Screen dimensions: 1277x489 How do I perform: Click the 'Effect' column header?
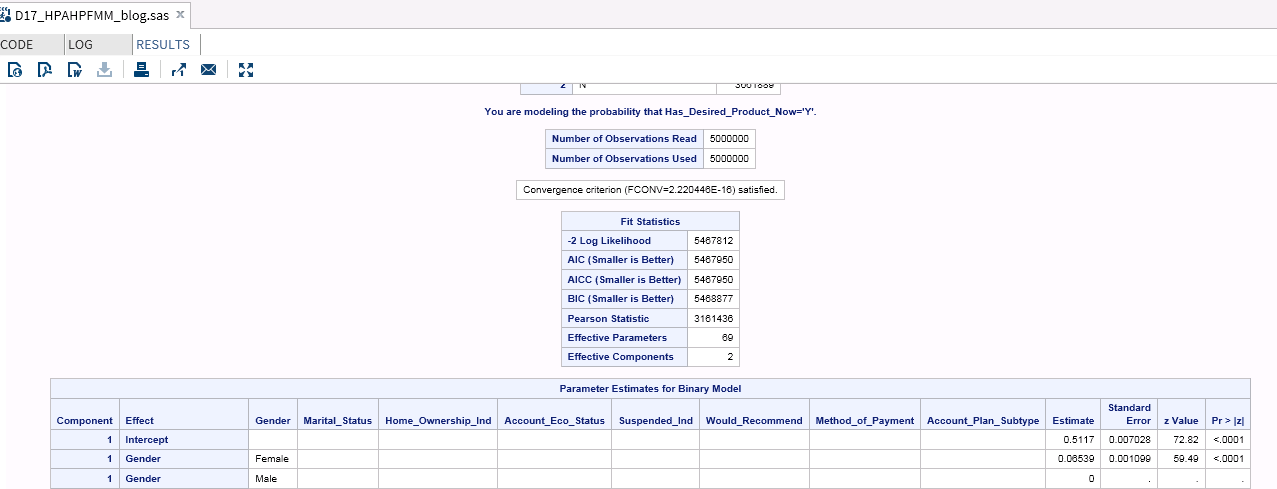(x=139, y=420)
